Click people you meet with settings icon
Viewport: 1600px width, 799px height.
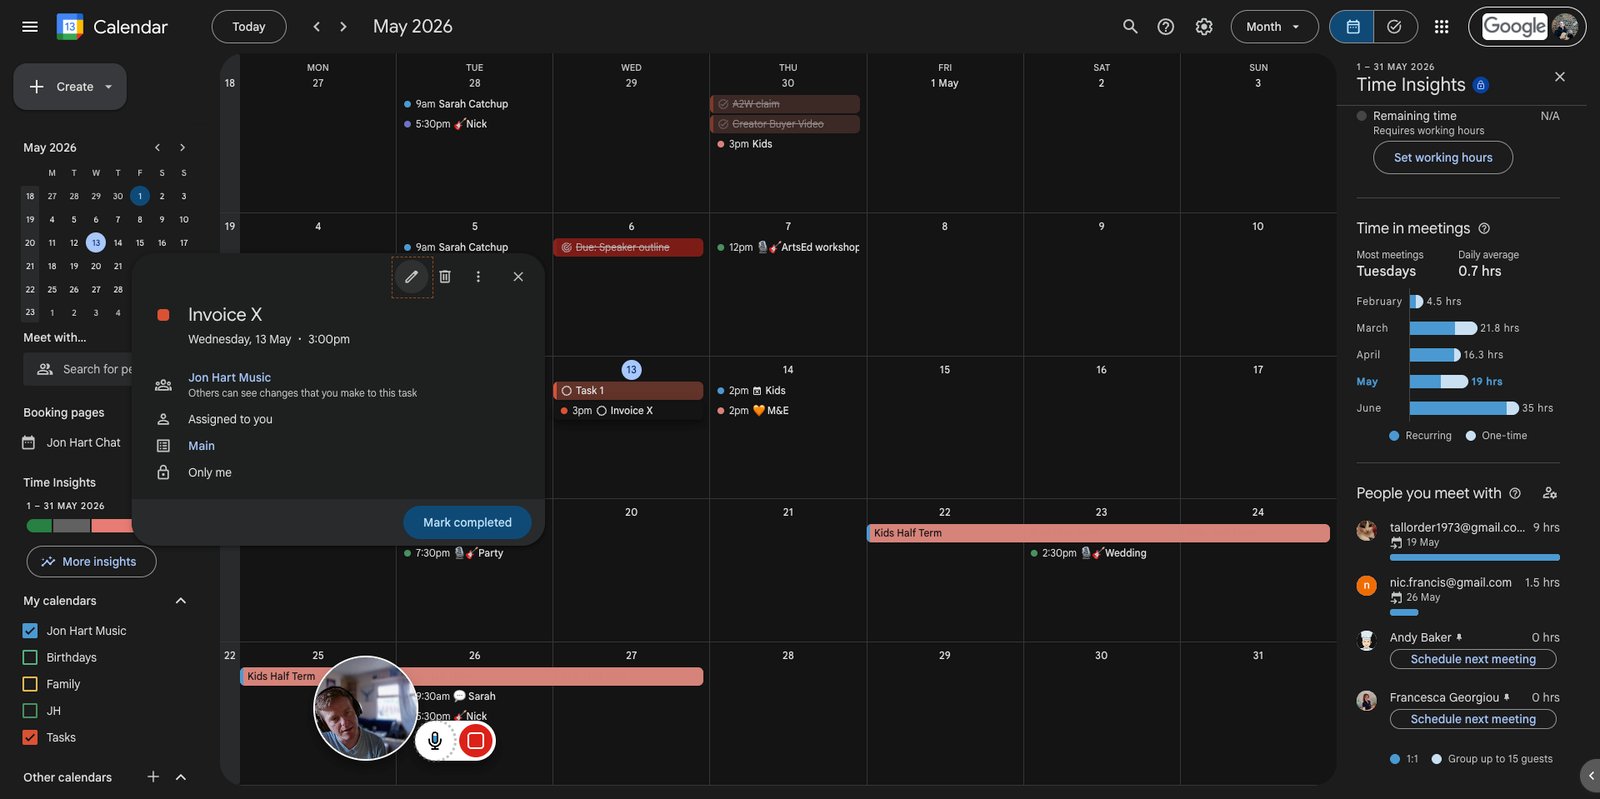coord(1550,493)
